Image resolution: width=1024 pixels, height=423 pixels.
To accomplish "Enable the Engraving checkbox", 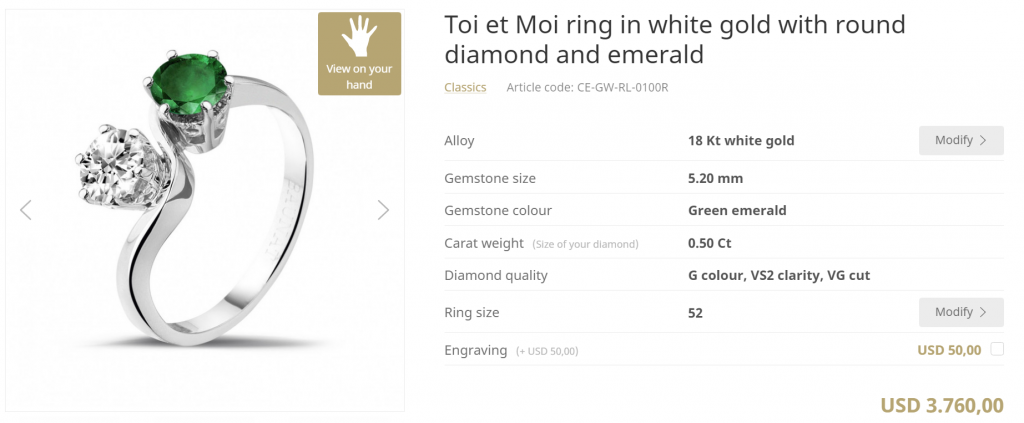I will click(997, 349).
